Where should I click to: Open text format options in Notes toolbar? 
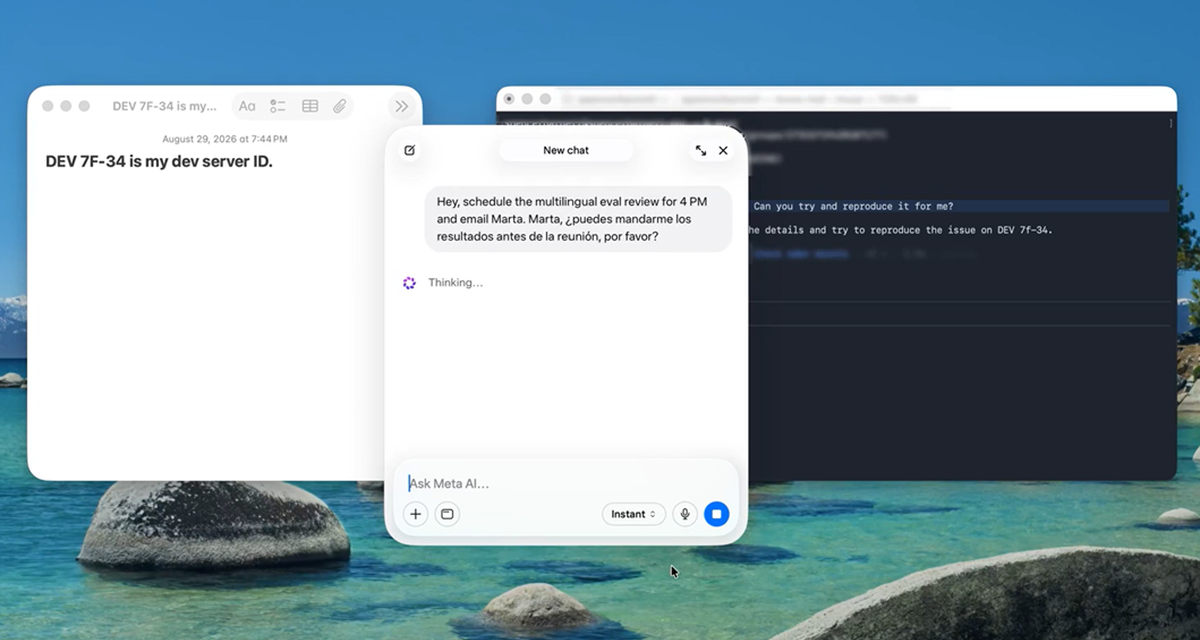[247, 106]
